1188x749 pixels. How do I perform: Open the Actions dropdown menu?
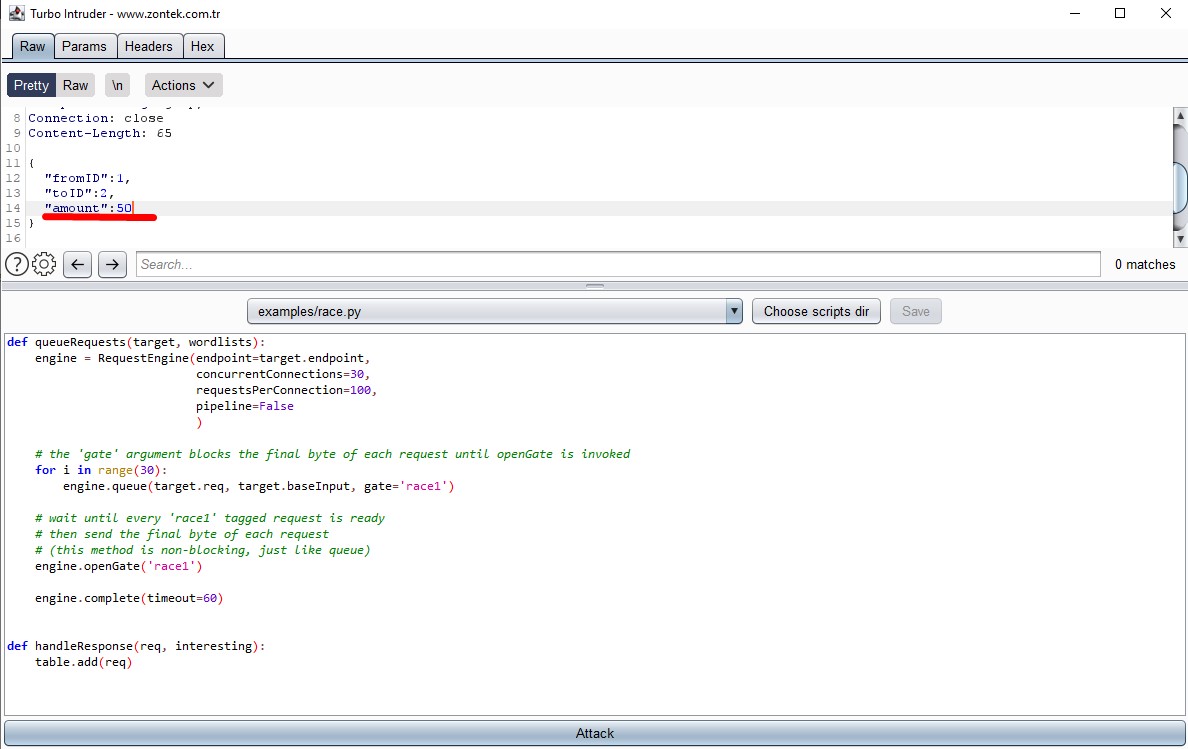point(183,85)
